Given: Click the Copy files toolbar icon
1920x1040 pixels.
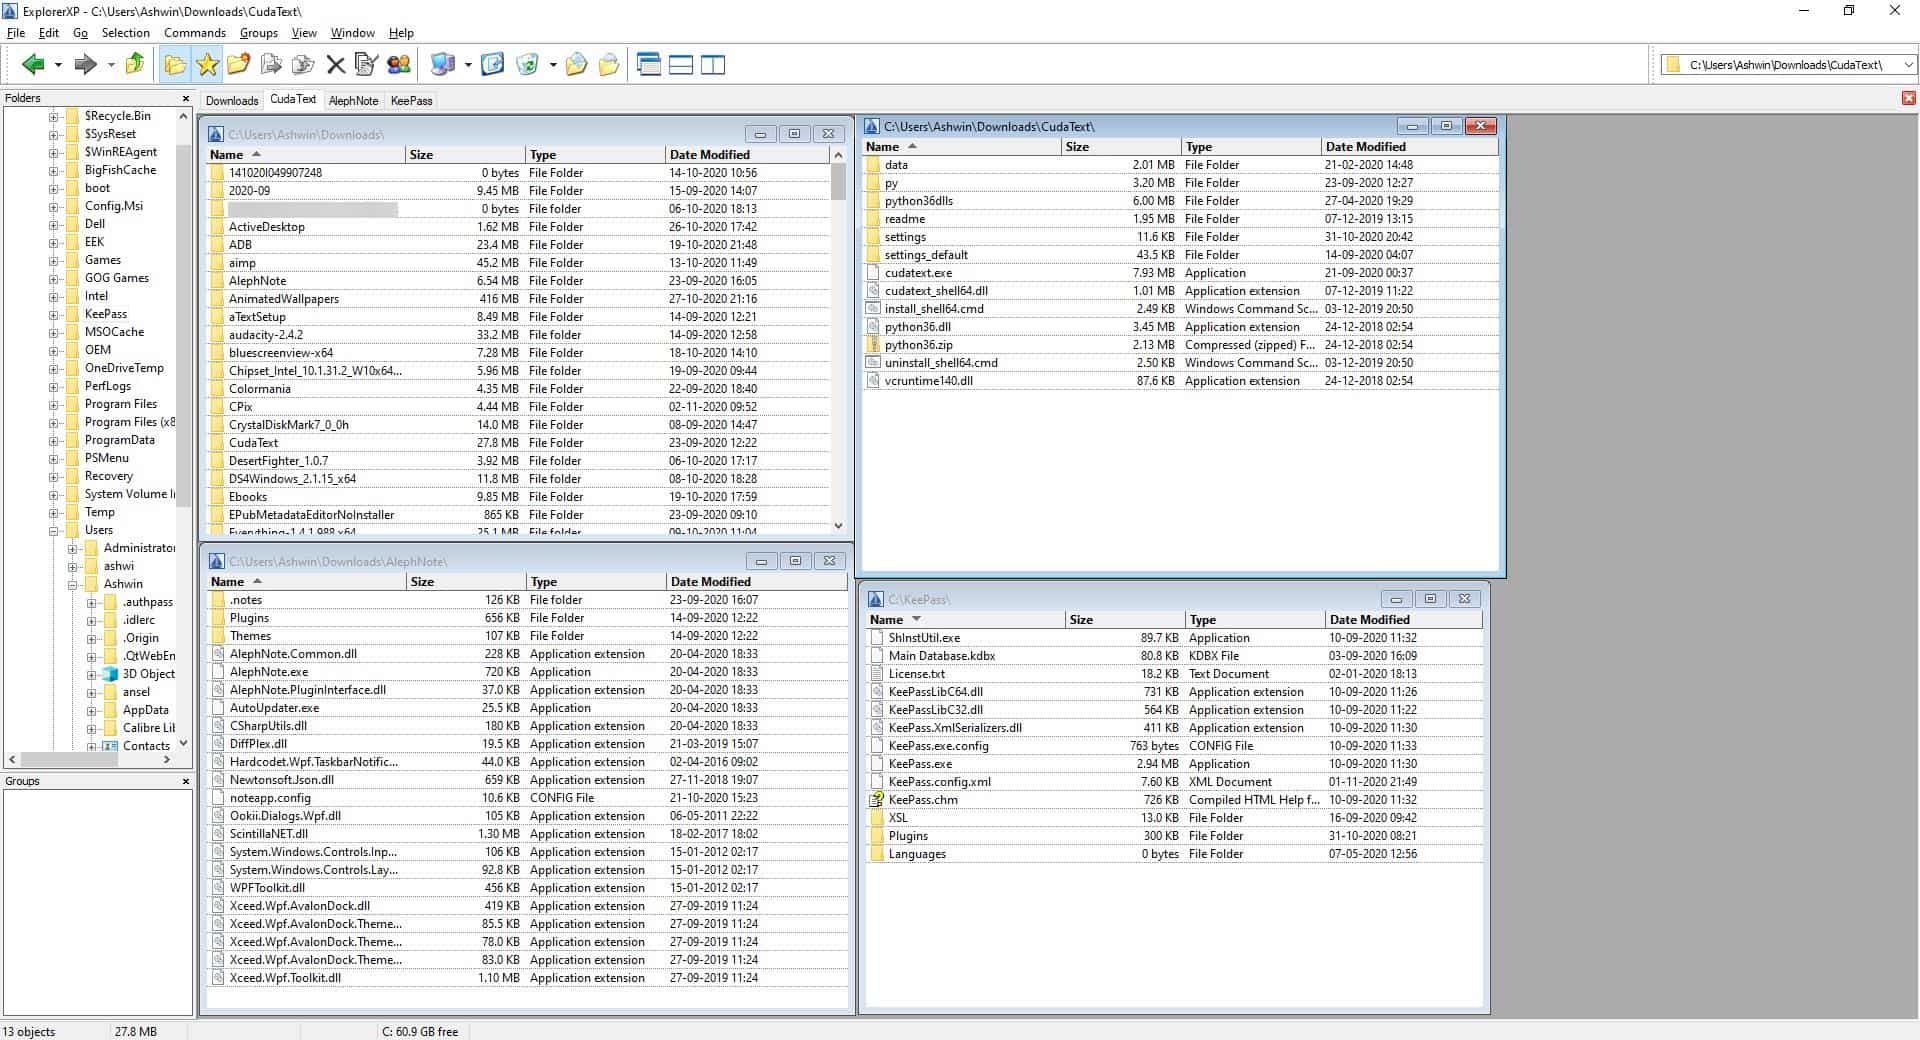Looking at the screenshot, I should point(271,65).
